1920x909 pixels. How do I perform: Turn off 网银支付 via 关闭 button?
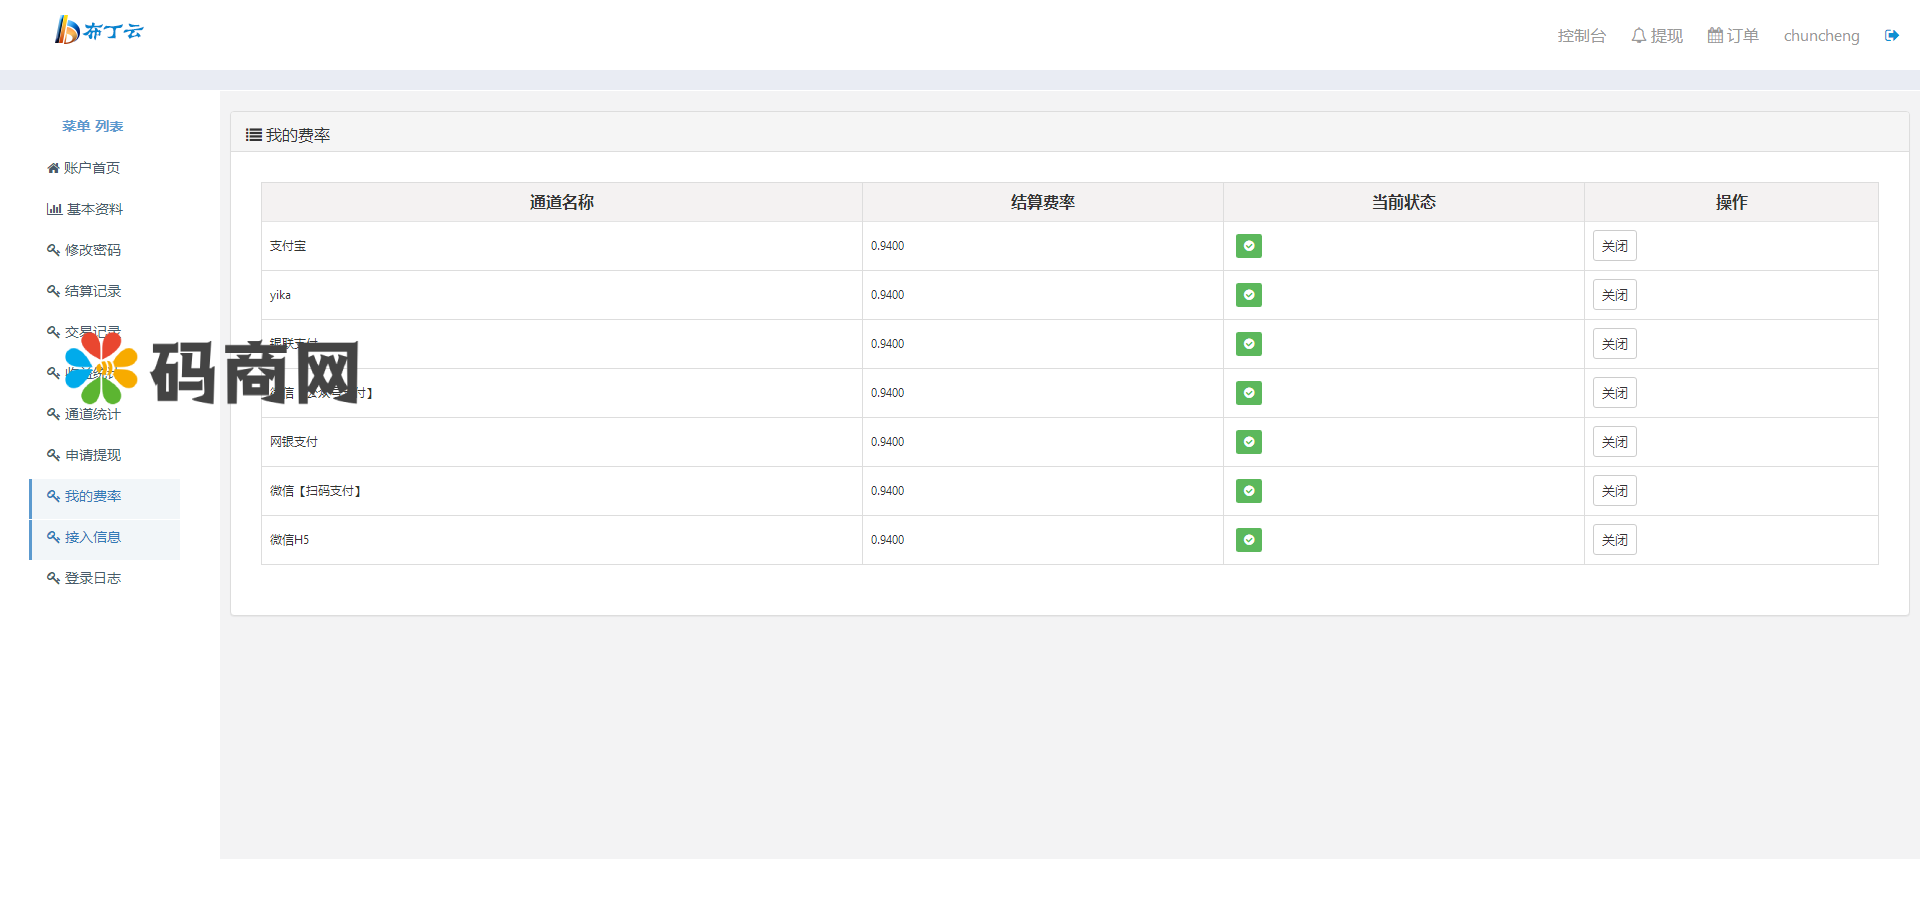1614,442
